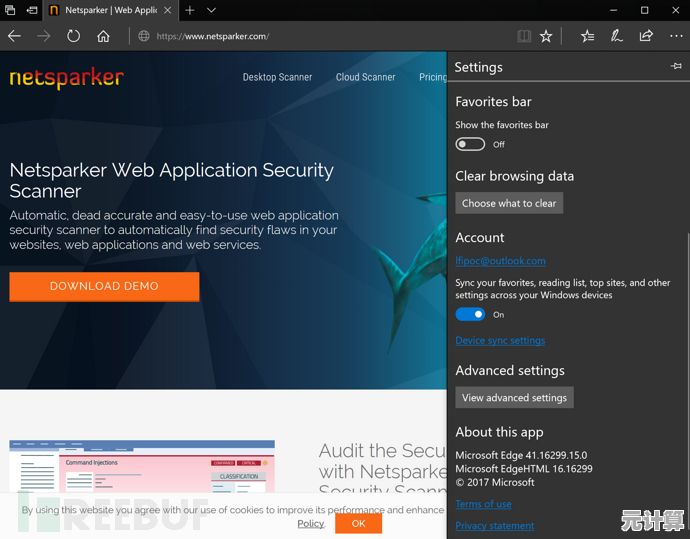The width and height of the screenshot is (690, 539).
Task: Go back to the previous page
Action: tap(15, 36)
